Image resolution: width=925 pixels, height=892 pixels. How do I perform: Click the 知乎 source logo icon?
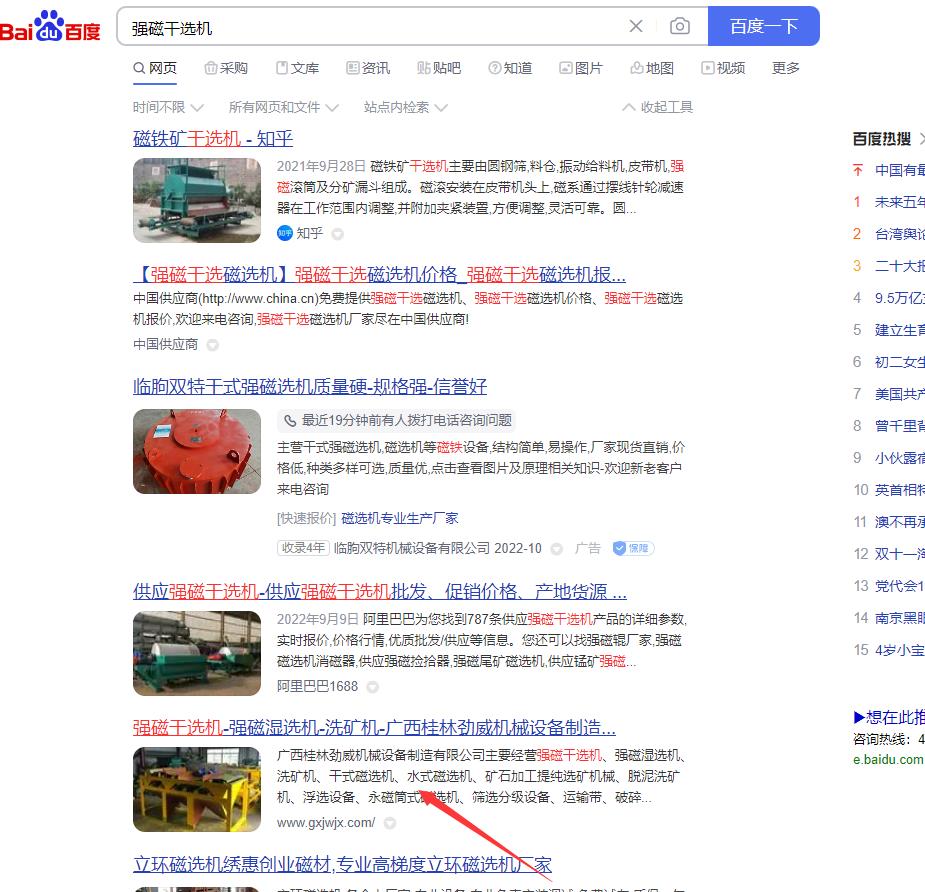(x=284, y=234)
